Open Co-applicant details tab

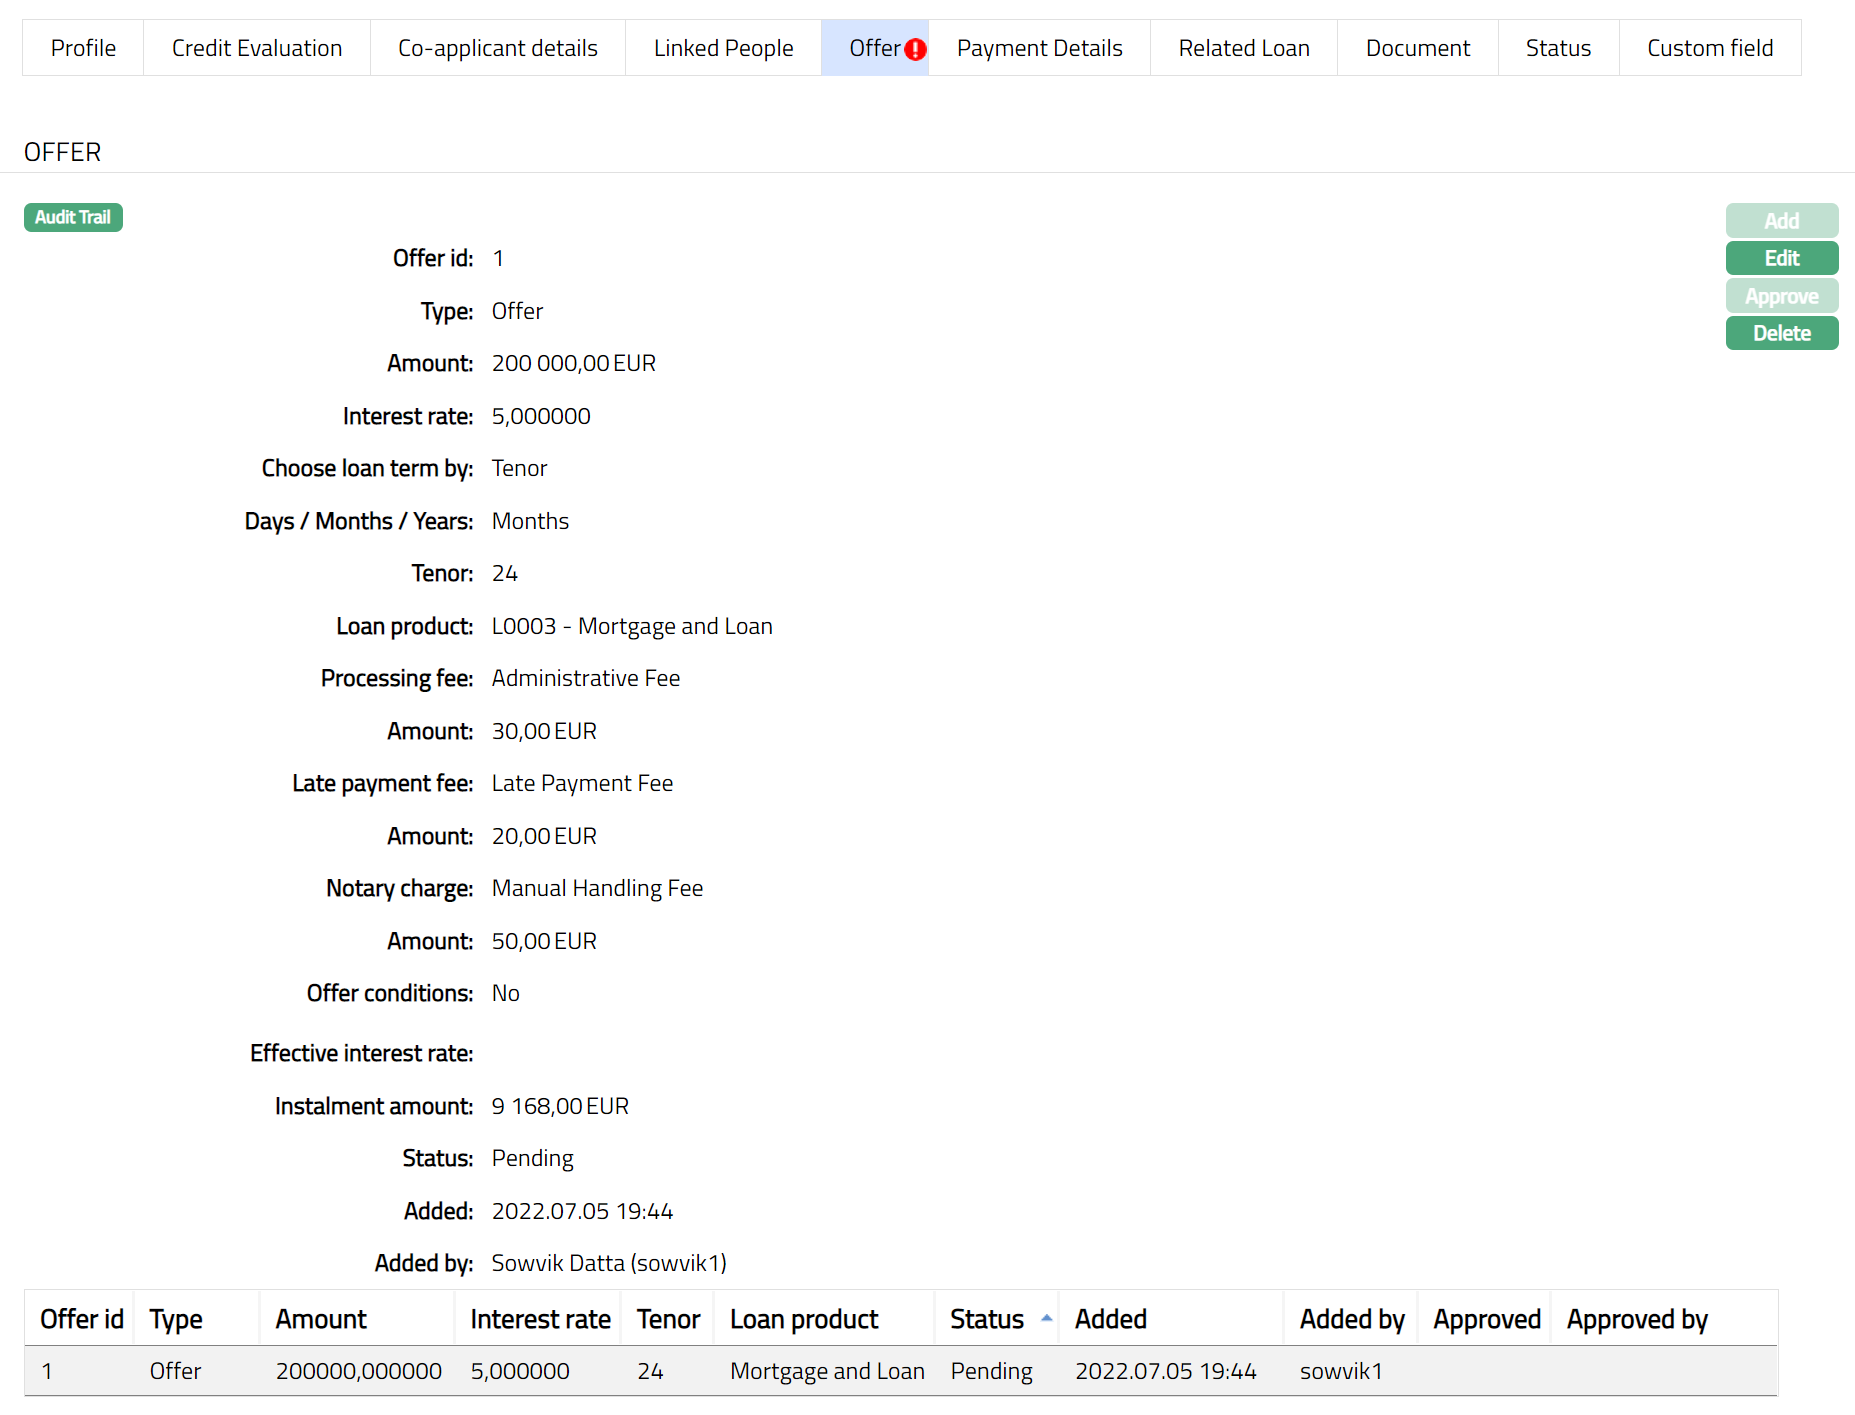[497, 48]
